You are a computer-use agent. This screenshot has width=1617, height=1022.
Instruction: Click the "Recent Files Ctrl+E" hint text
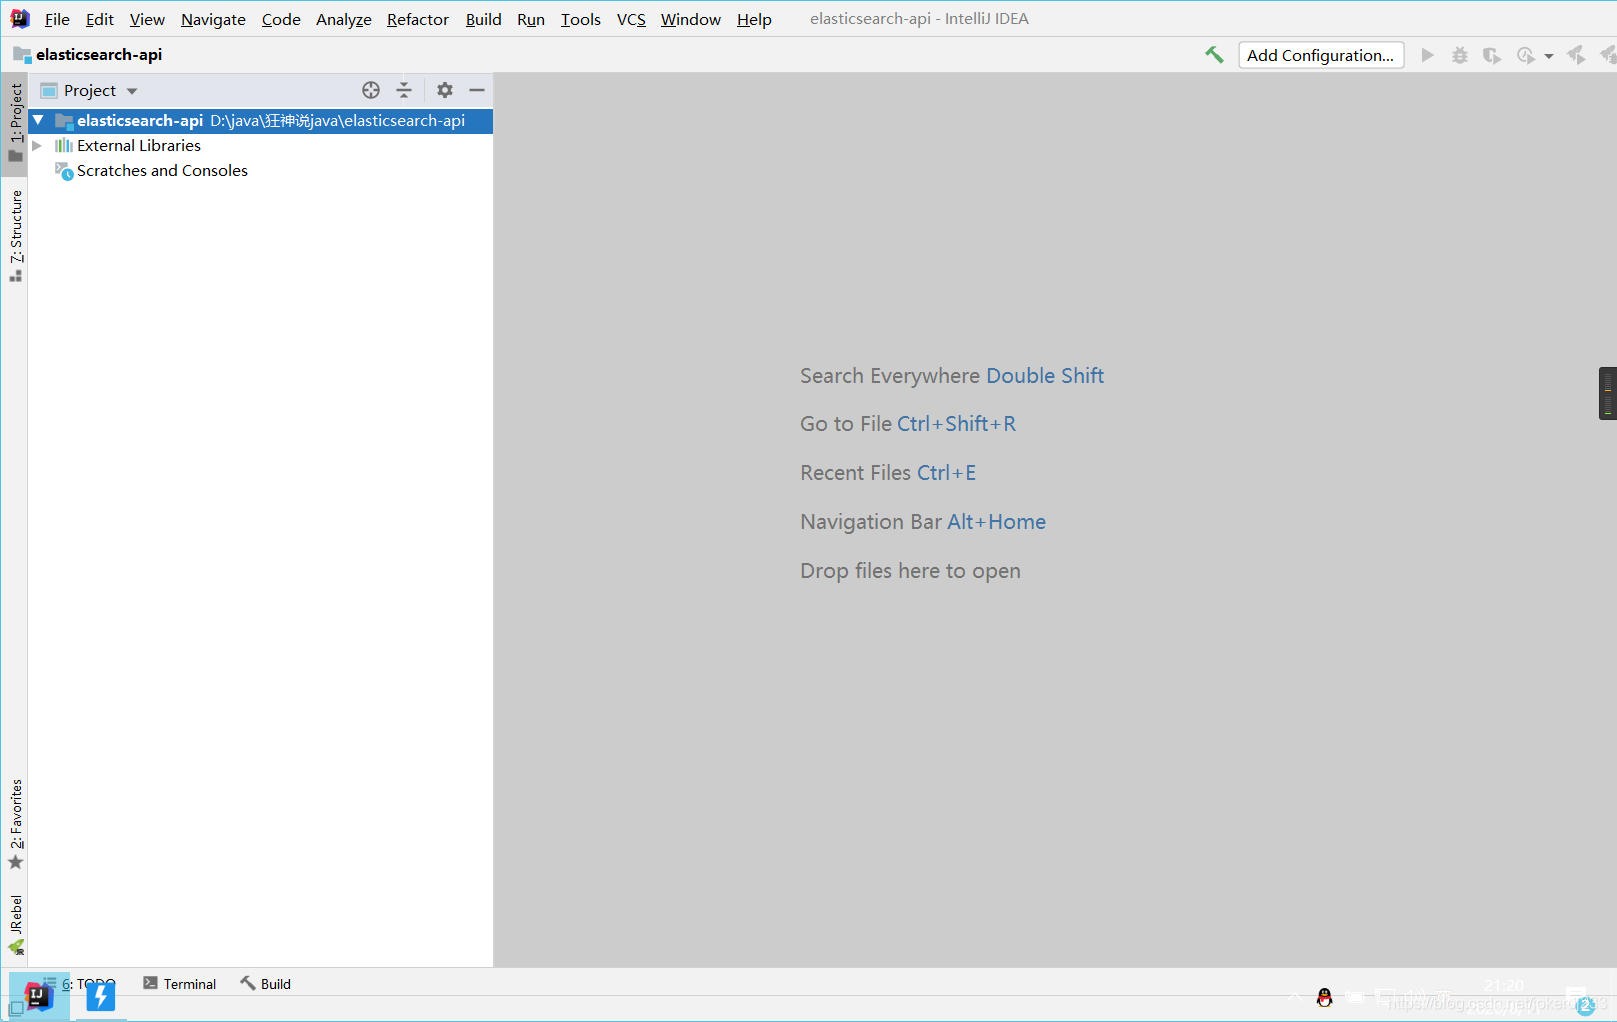point(888,473)
